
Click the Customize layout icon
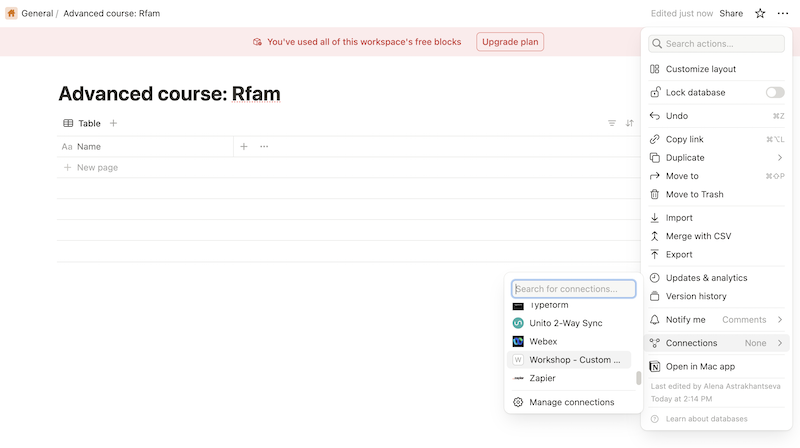click(x=655, y=69)
